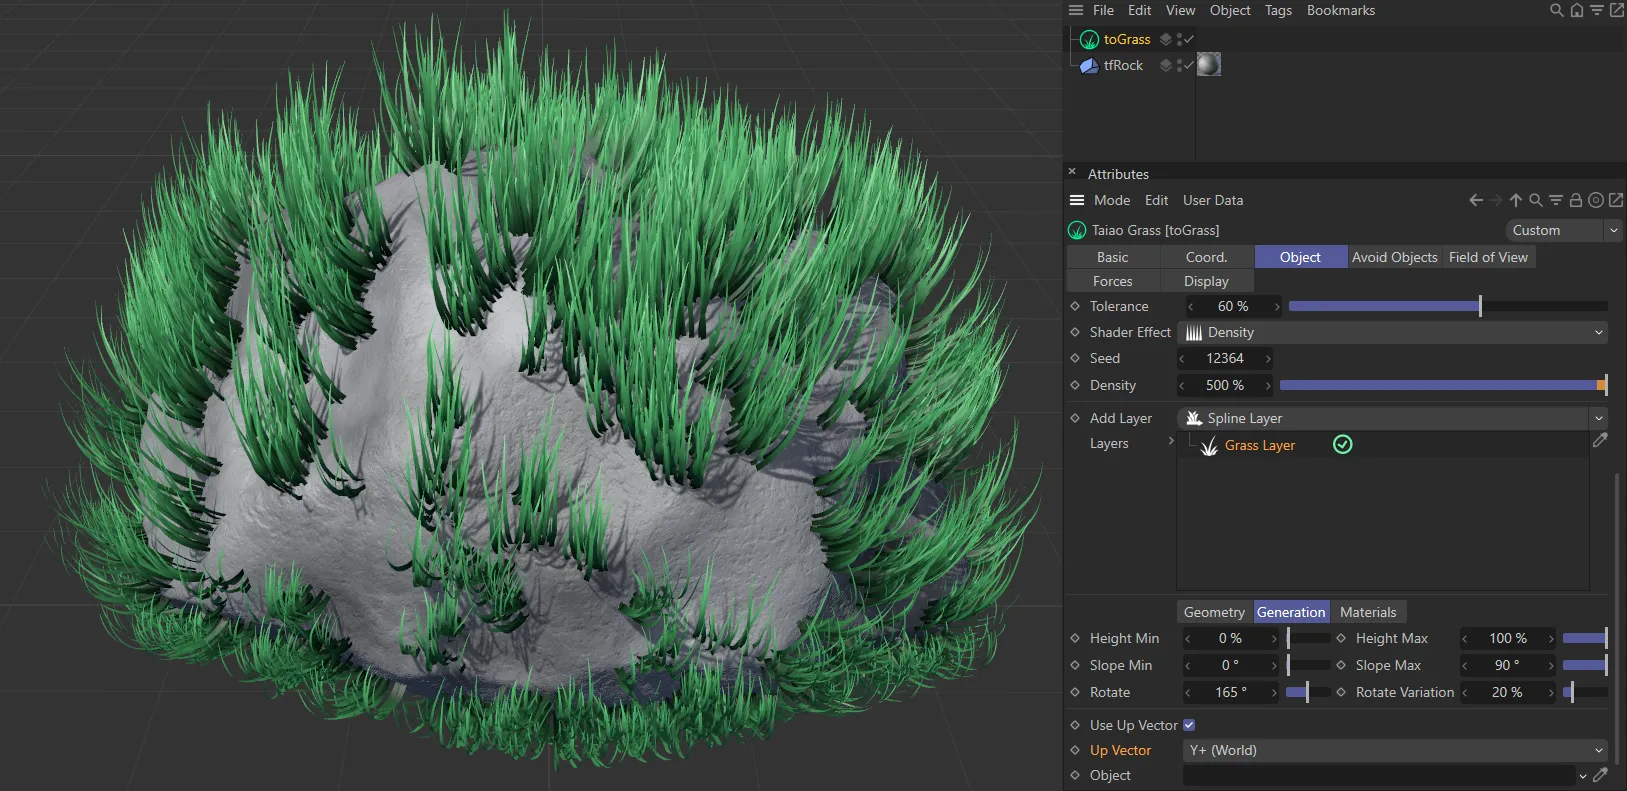
Task: Go back with the Attributes left arrow
Action: pos(1475,200)
